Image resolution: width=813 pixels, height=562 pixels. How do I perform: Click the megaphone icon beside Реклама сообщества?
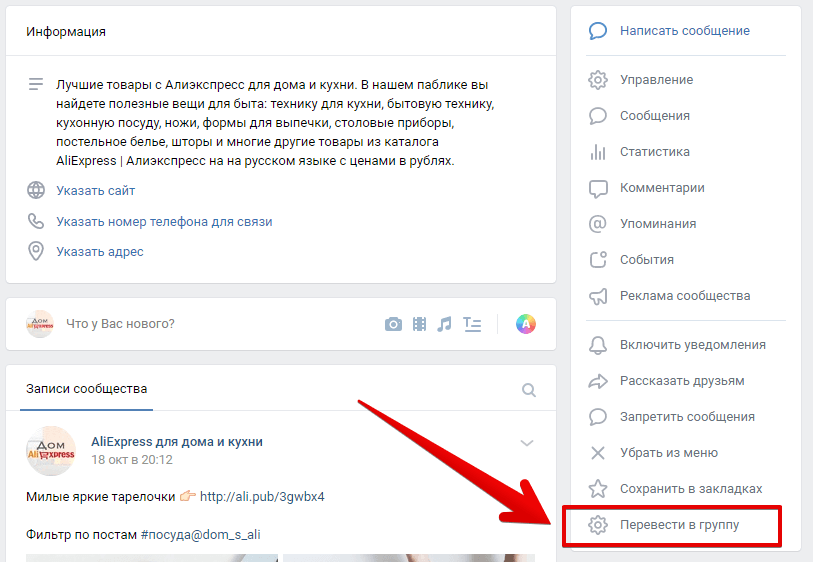(597, 296)
